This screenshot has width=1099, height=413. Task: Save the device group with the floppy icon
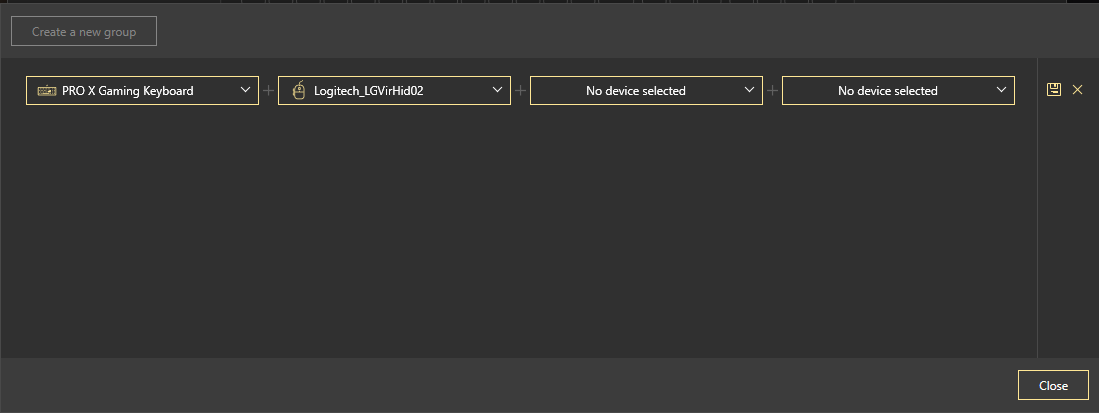click(x=1053, y=90)
